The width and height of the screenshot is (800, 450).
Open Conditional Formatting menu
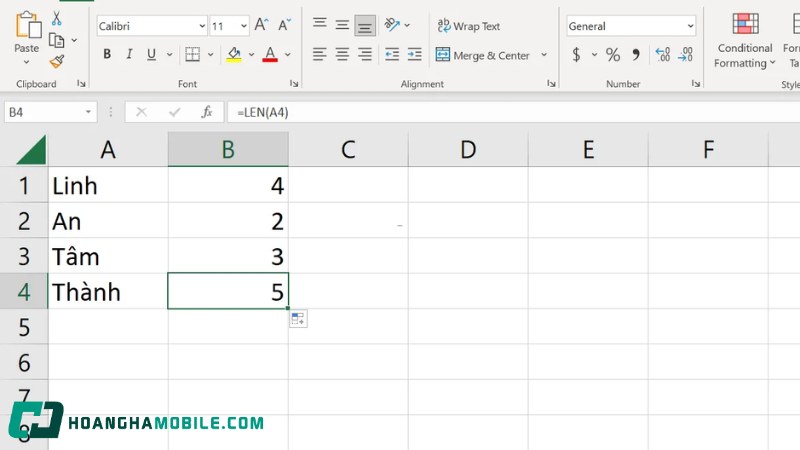[x=744, y=41]
